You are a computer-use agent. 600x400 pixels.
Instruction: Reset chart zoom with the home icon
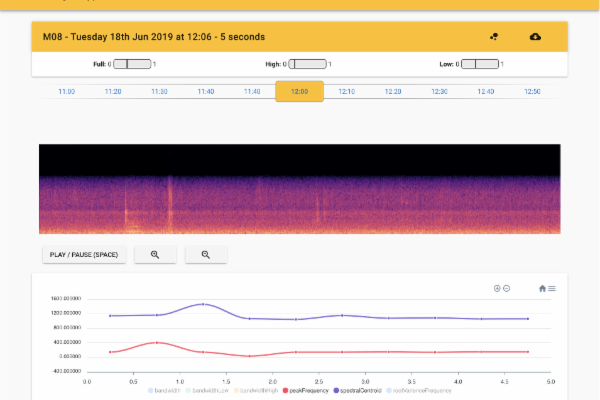click(542, 289)
